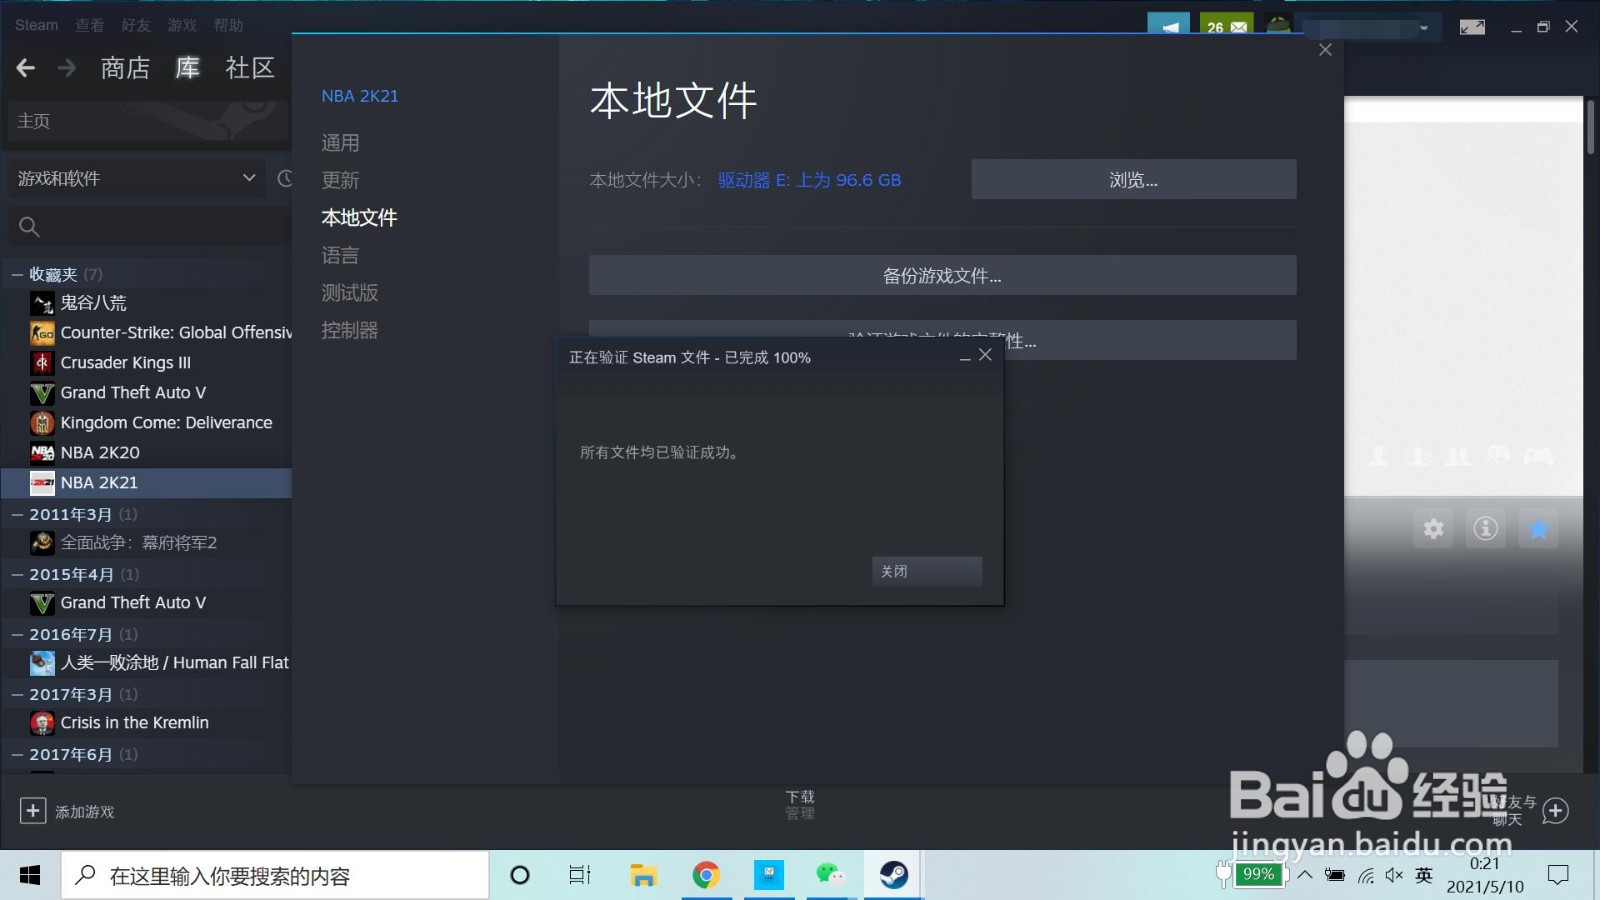1600x900 pixels.
Task: Toggle the favorite star icon
Action: coord(1539,528)
